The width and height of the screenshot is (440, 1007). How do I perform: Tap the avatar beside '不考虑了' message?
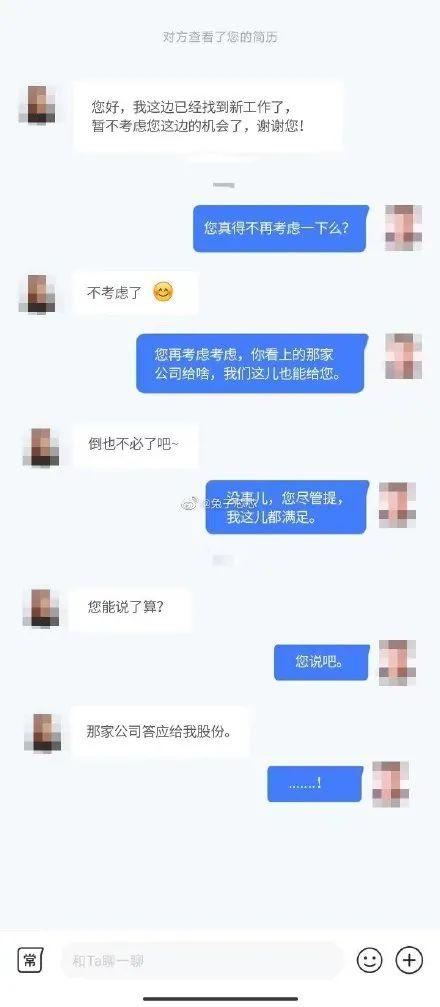point(37,293)
